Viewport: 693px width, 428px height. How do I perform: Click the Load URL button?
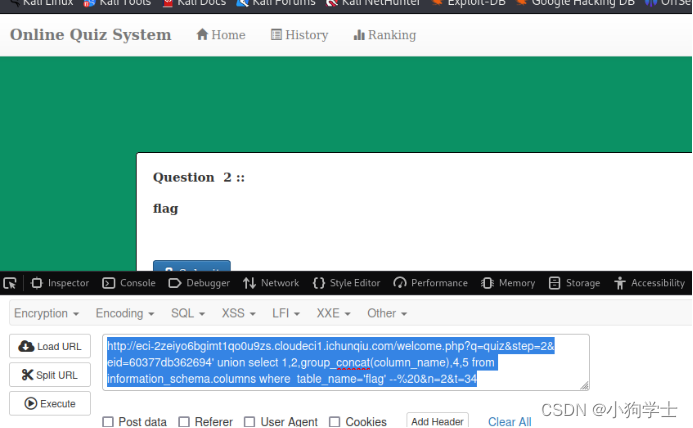[50, 346]
